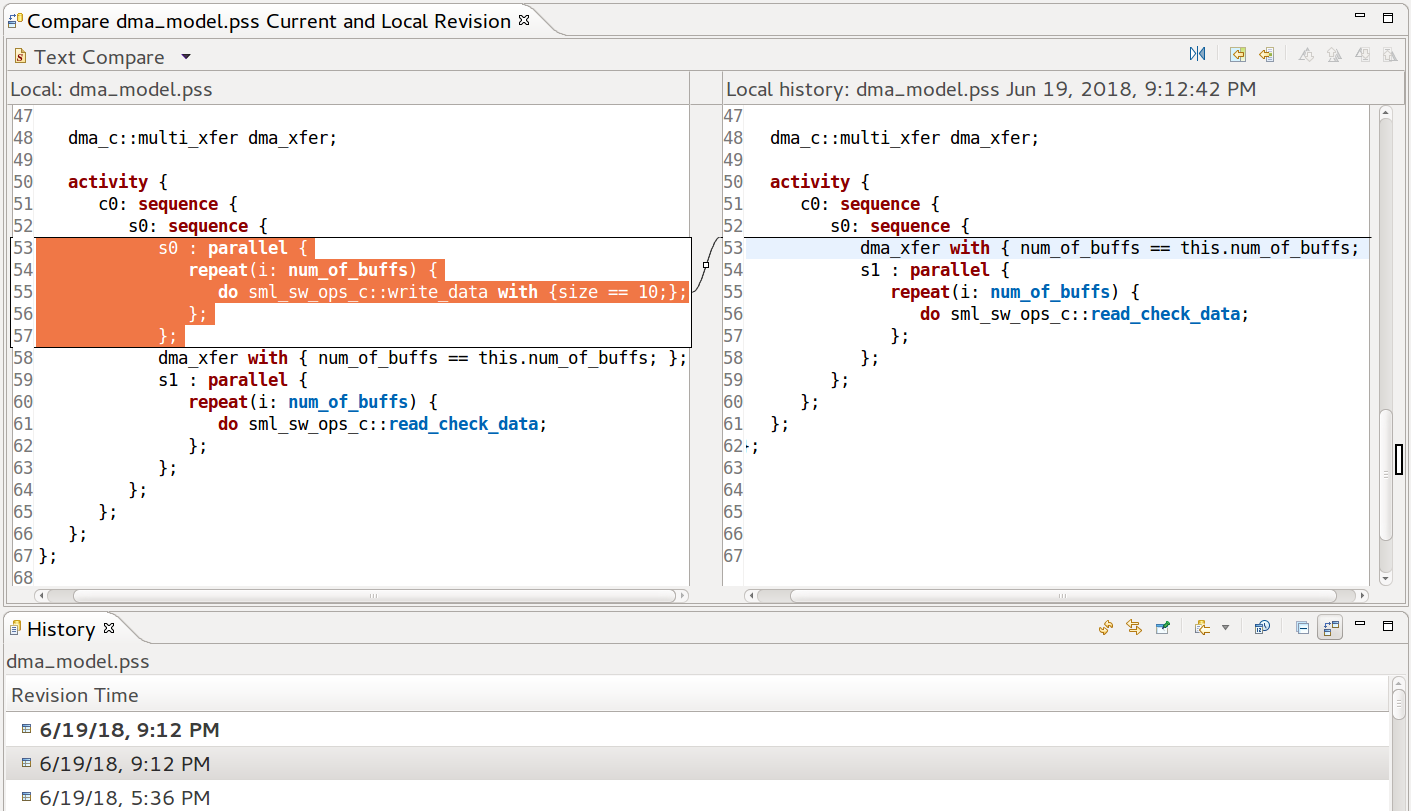Select the 6/19/18, 5:36 PM revision
The image size is (1411, 811).
tap(124, 797)
